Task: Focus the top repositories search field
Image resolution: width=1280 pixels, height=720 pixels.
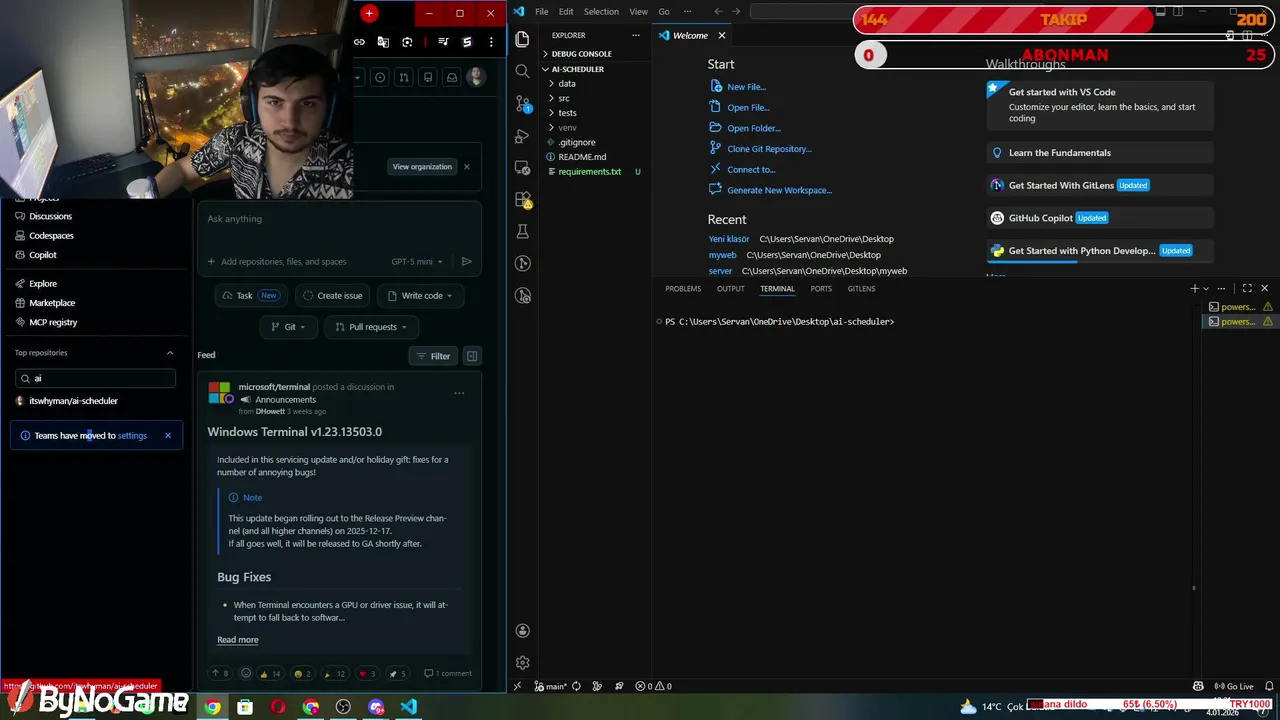Action: point(95,378)
